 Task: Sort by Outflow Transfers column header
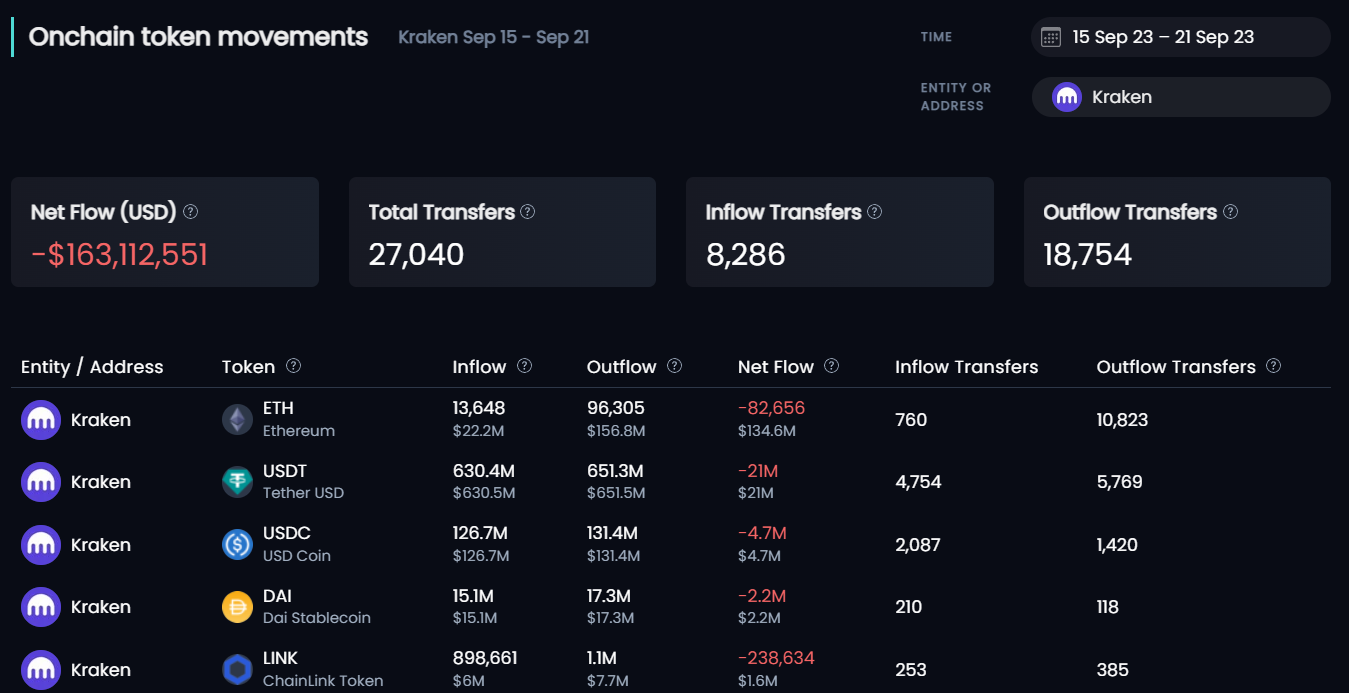[x=1176, y=367]
